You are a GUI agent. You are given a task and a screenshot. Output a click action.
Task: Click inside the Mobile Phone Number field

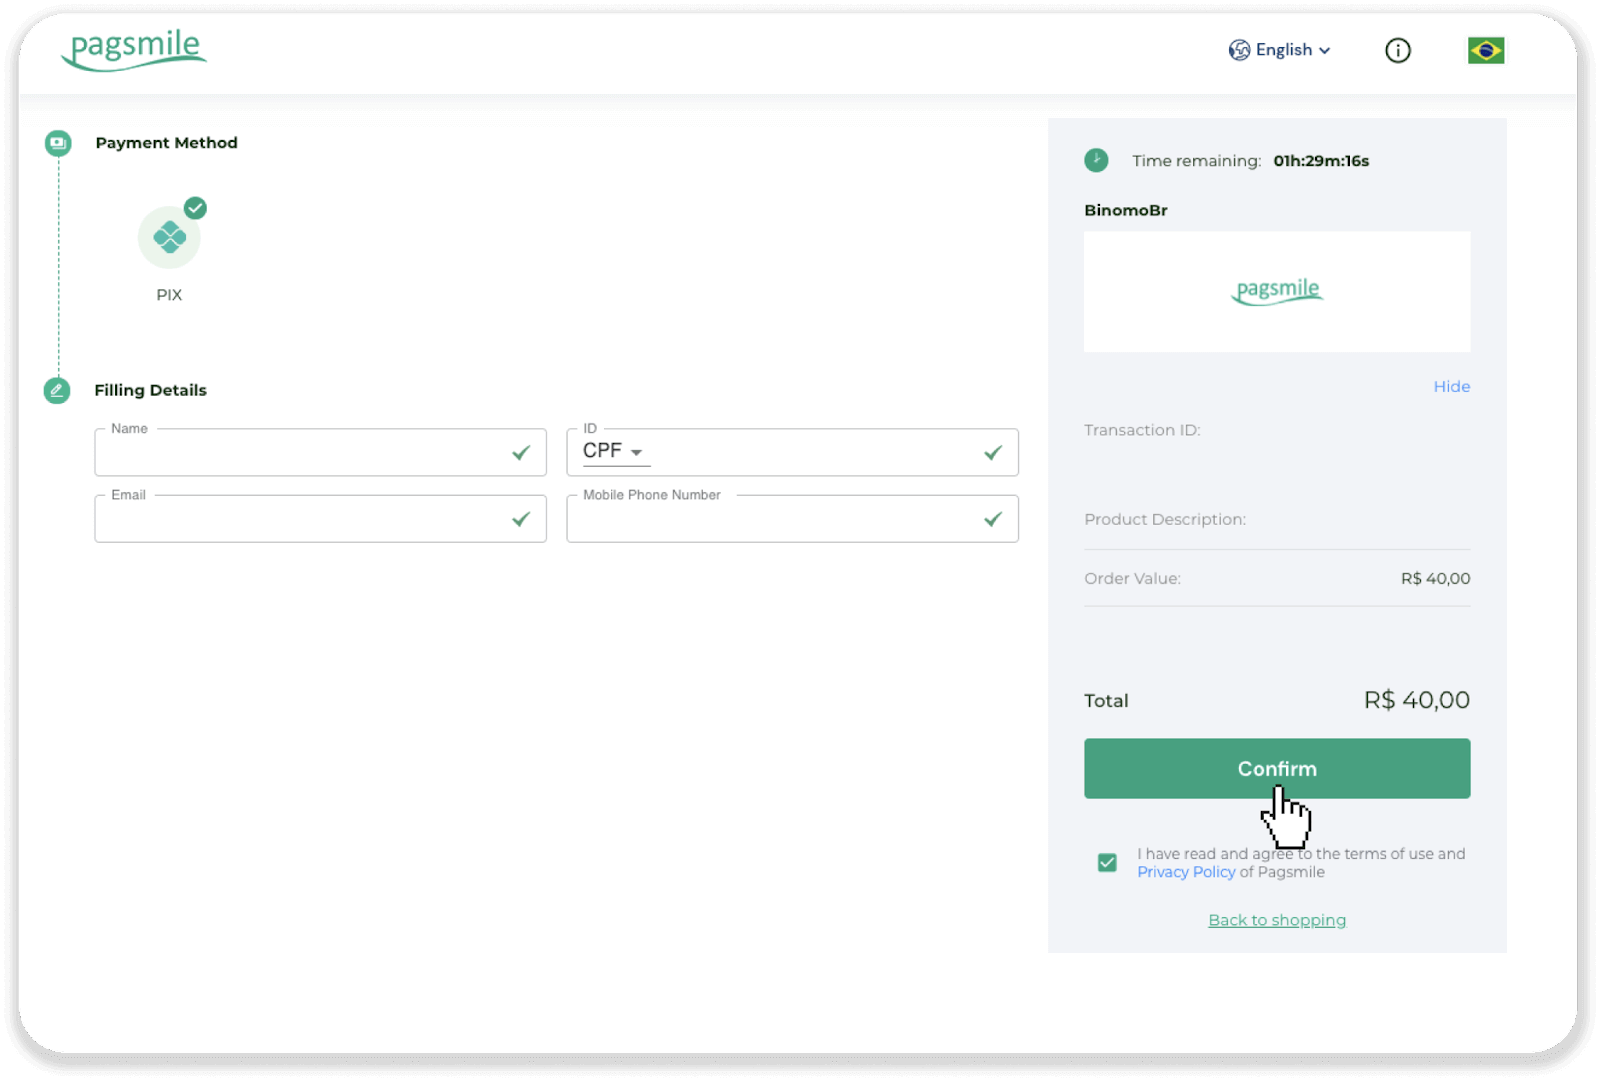pos(760,519)
